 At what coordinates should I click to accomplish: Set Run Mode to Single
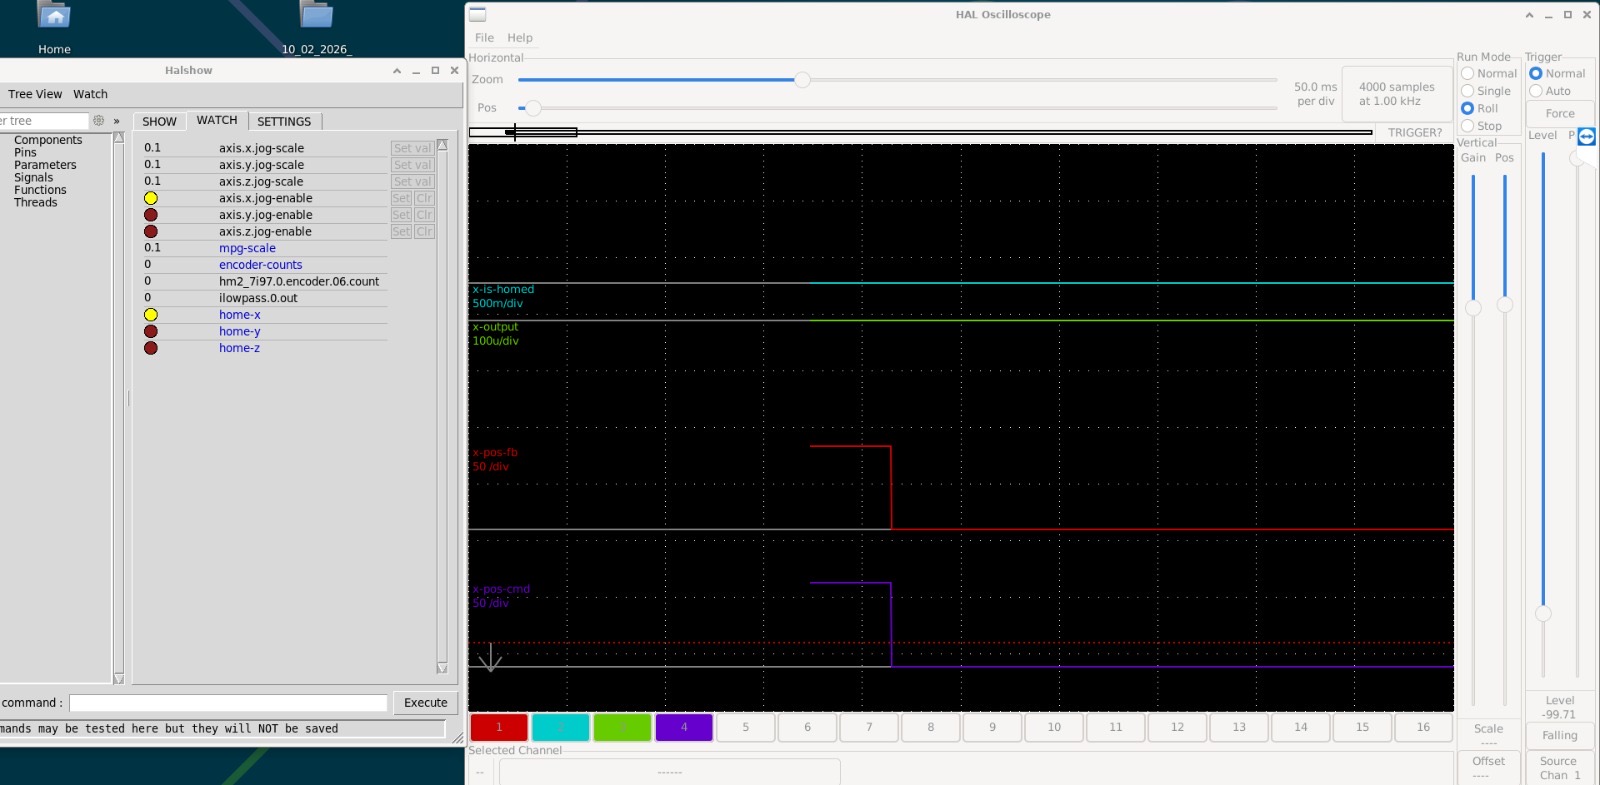1467,91
